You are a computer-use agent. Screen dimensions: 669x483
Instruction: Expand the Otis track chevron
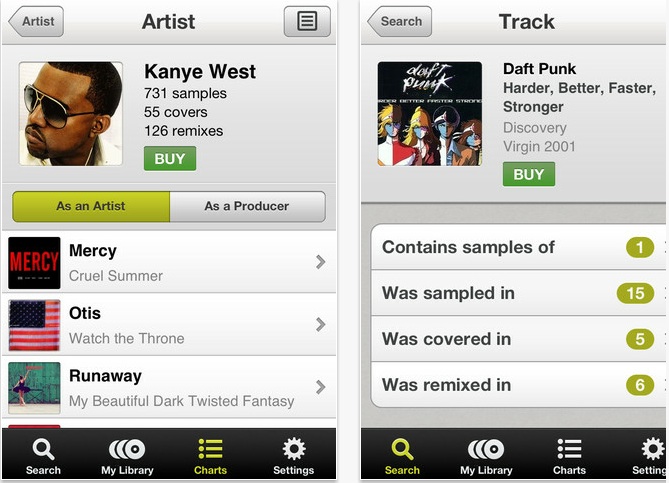320,325
